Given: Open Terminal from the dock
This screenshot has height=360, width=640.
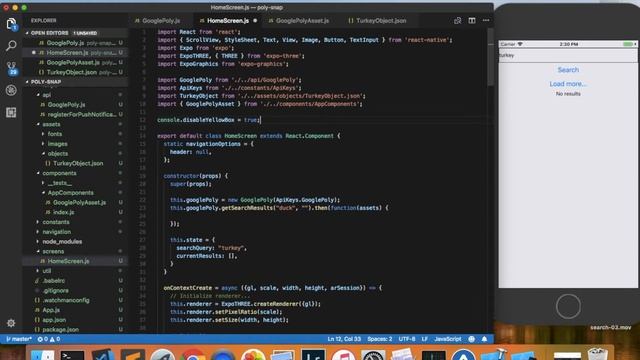Looking at the screenshot, I should (x=72, y=355).
